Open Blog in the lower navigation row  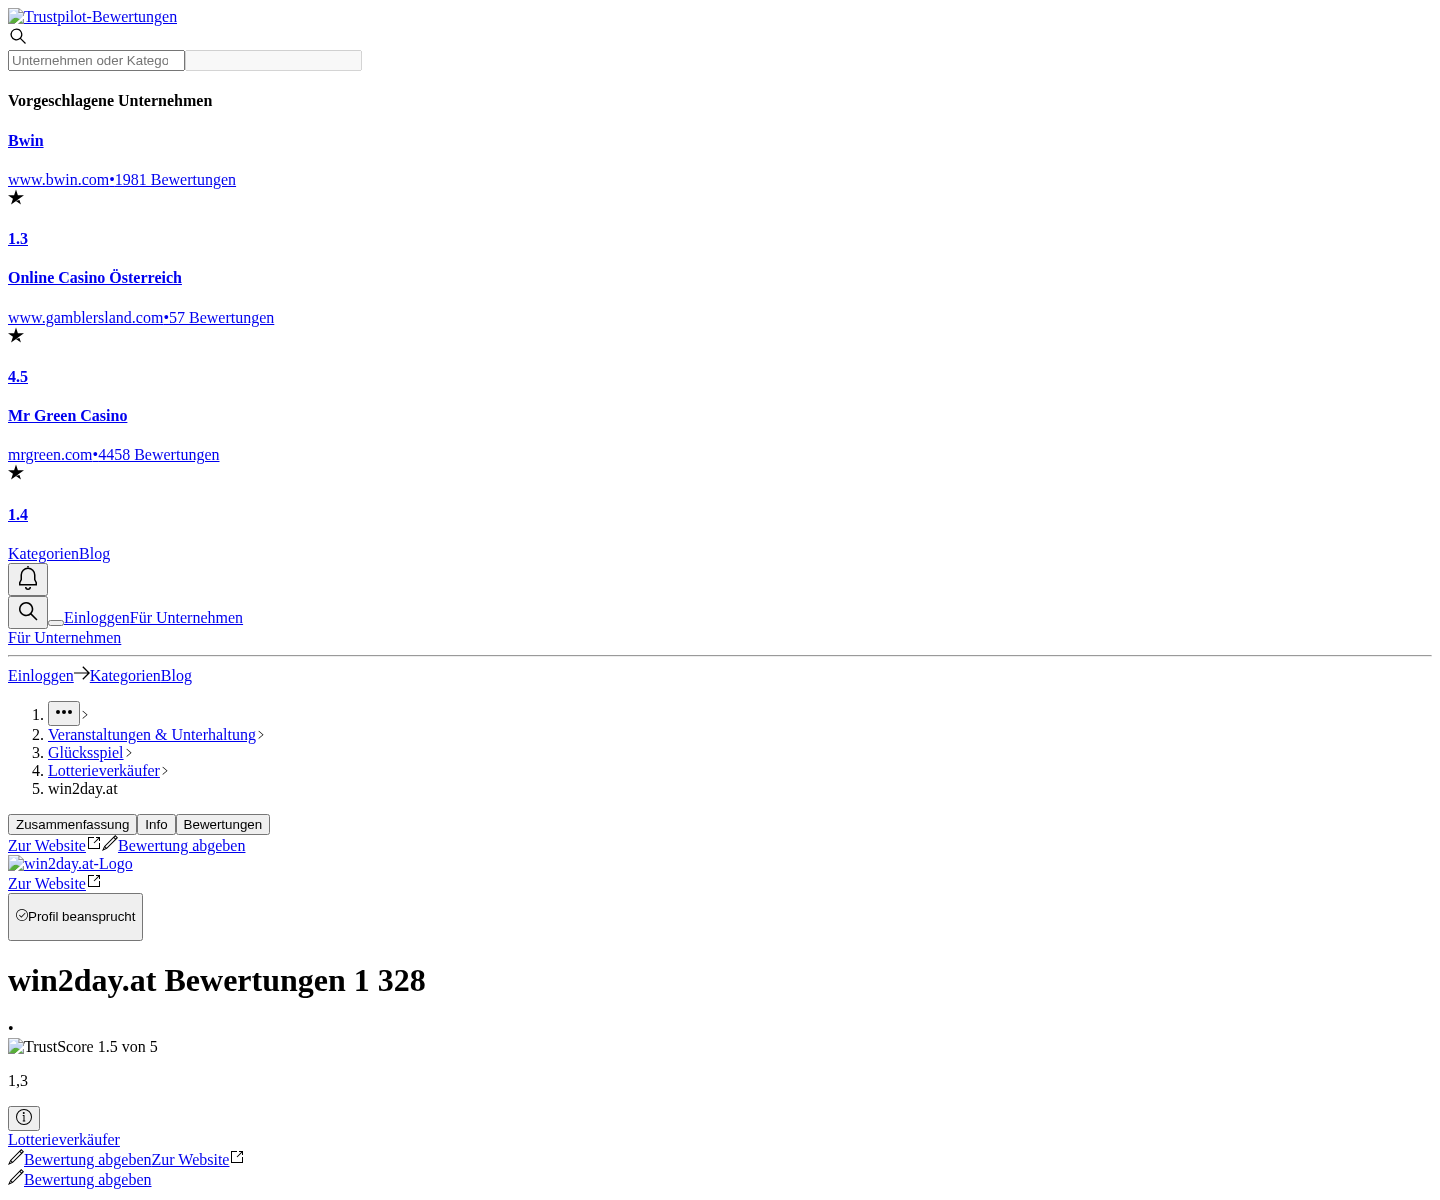177,676
